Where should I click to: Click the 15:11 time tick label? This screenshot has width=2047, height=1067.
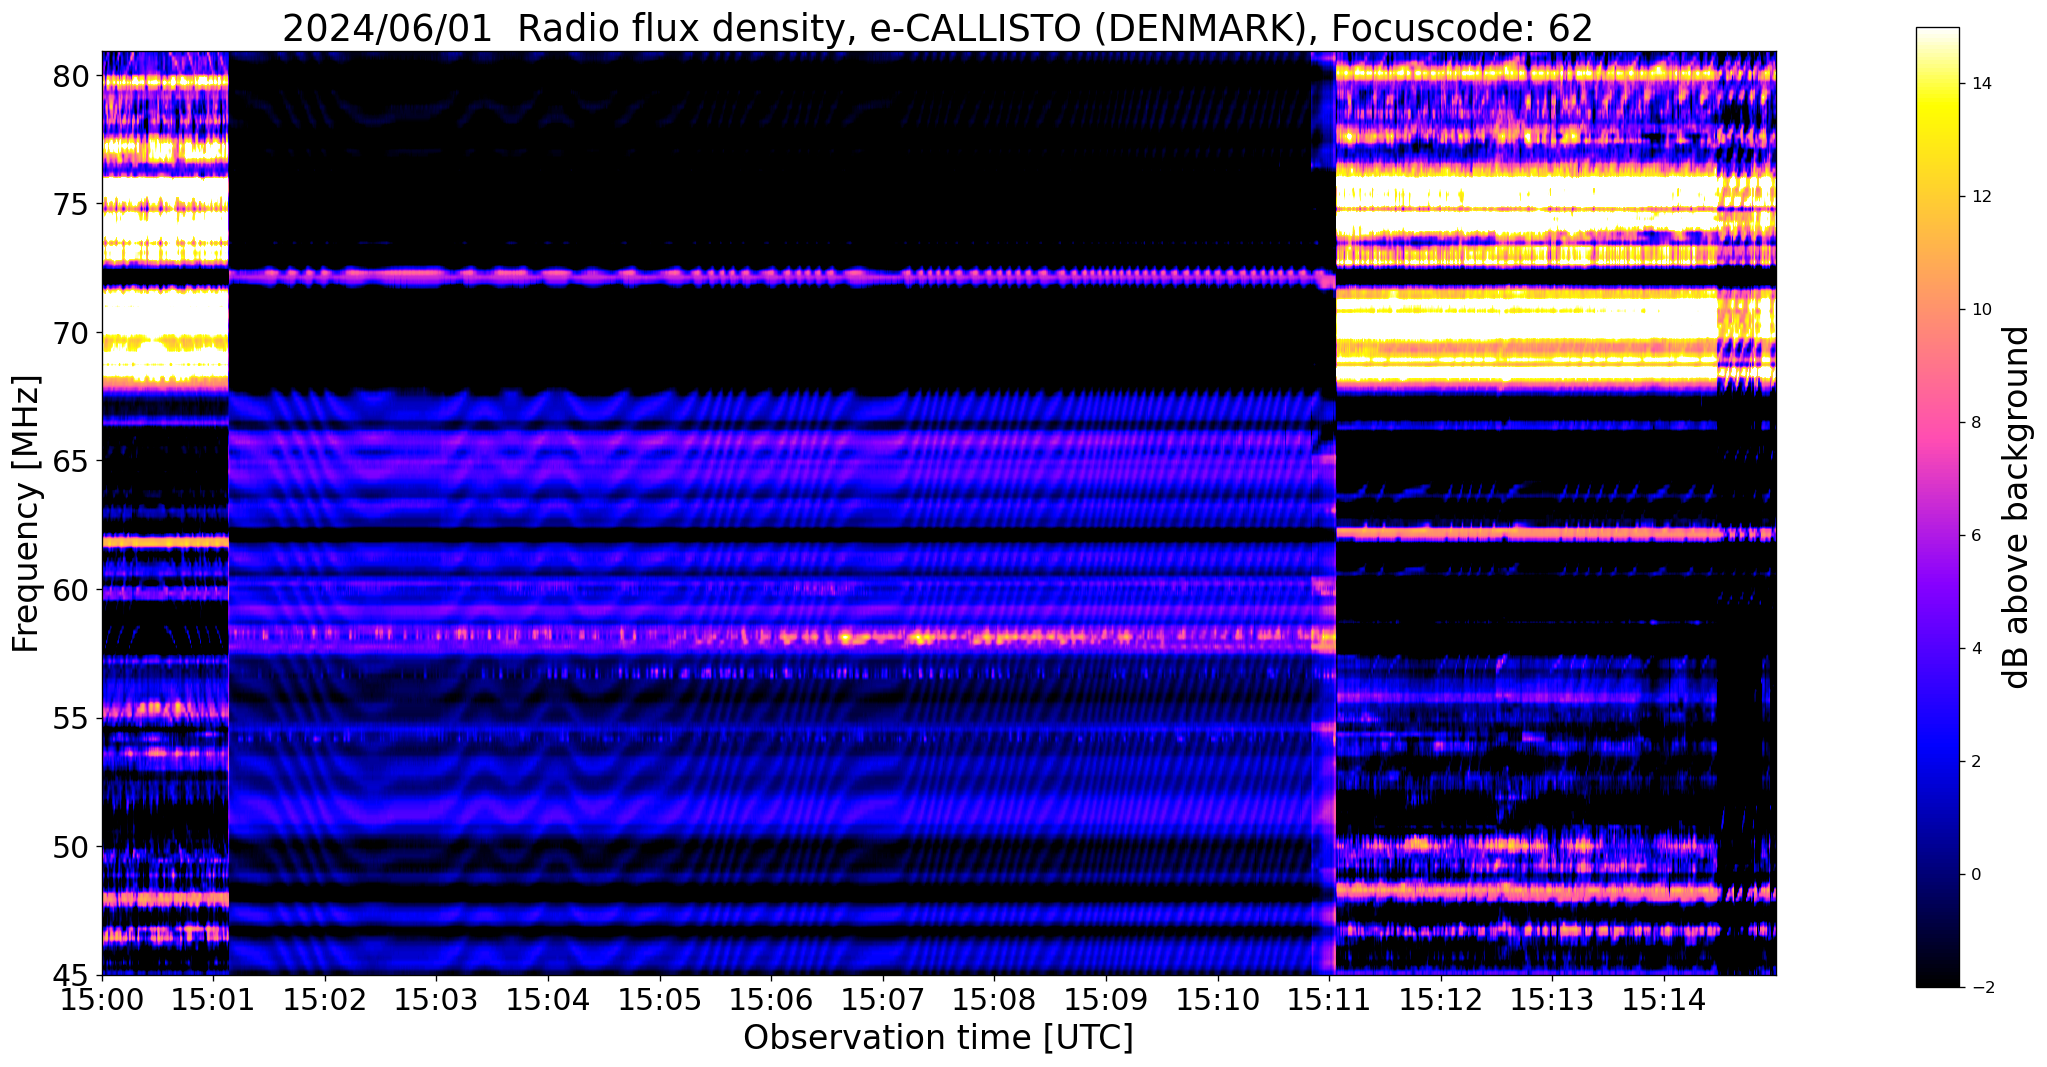point(1329,1001)
